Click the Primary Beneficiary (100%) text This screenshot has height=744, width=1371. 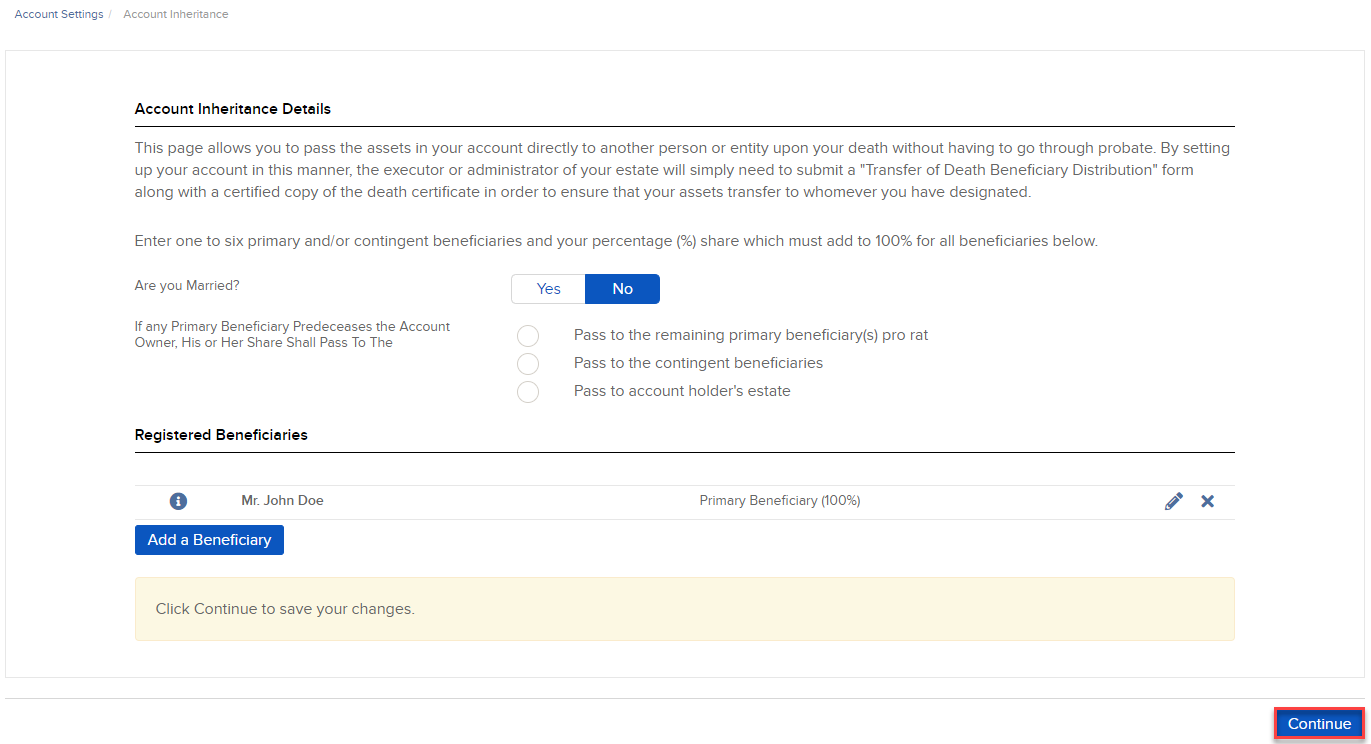tap(779, 501)
